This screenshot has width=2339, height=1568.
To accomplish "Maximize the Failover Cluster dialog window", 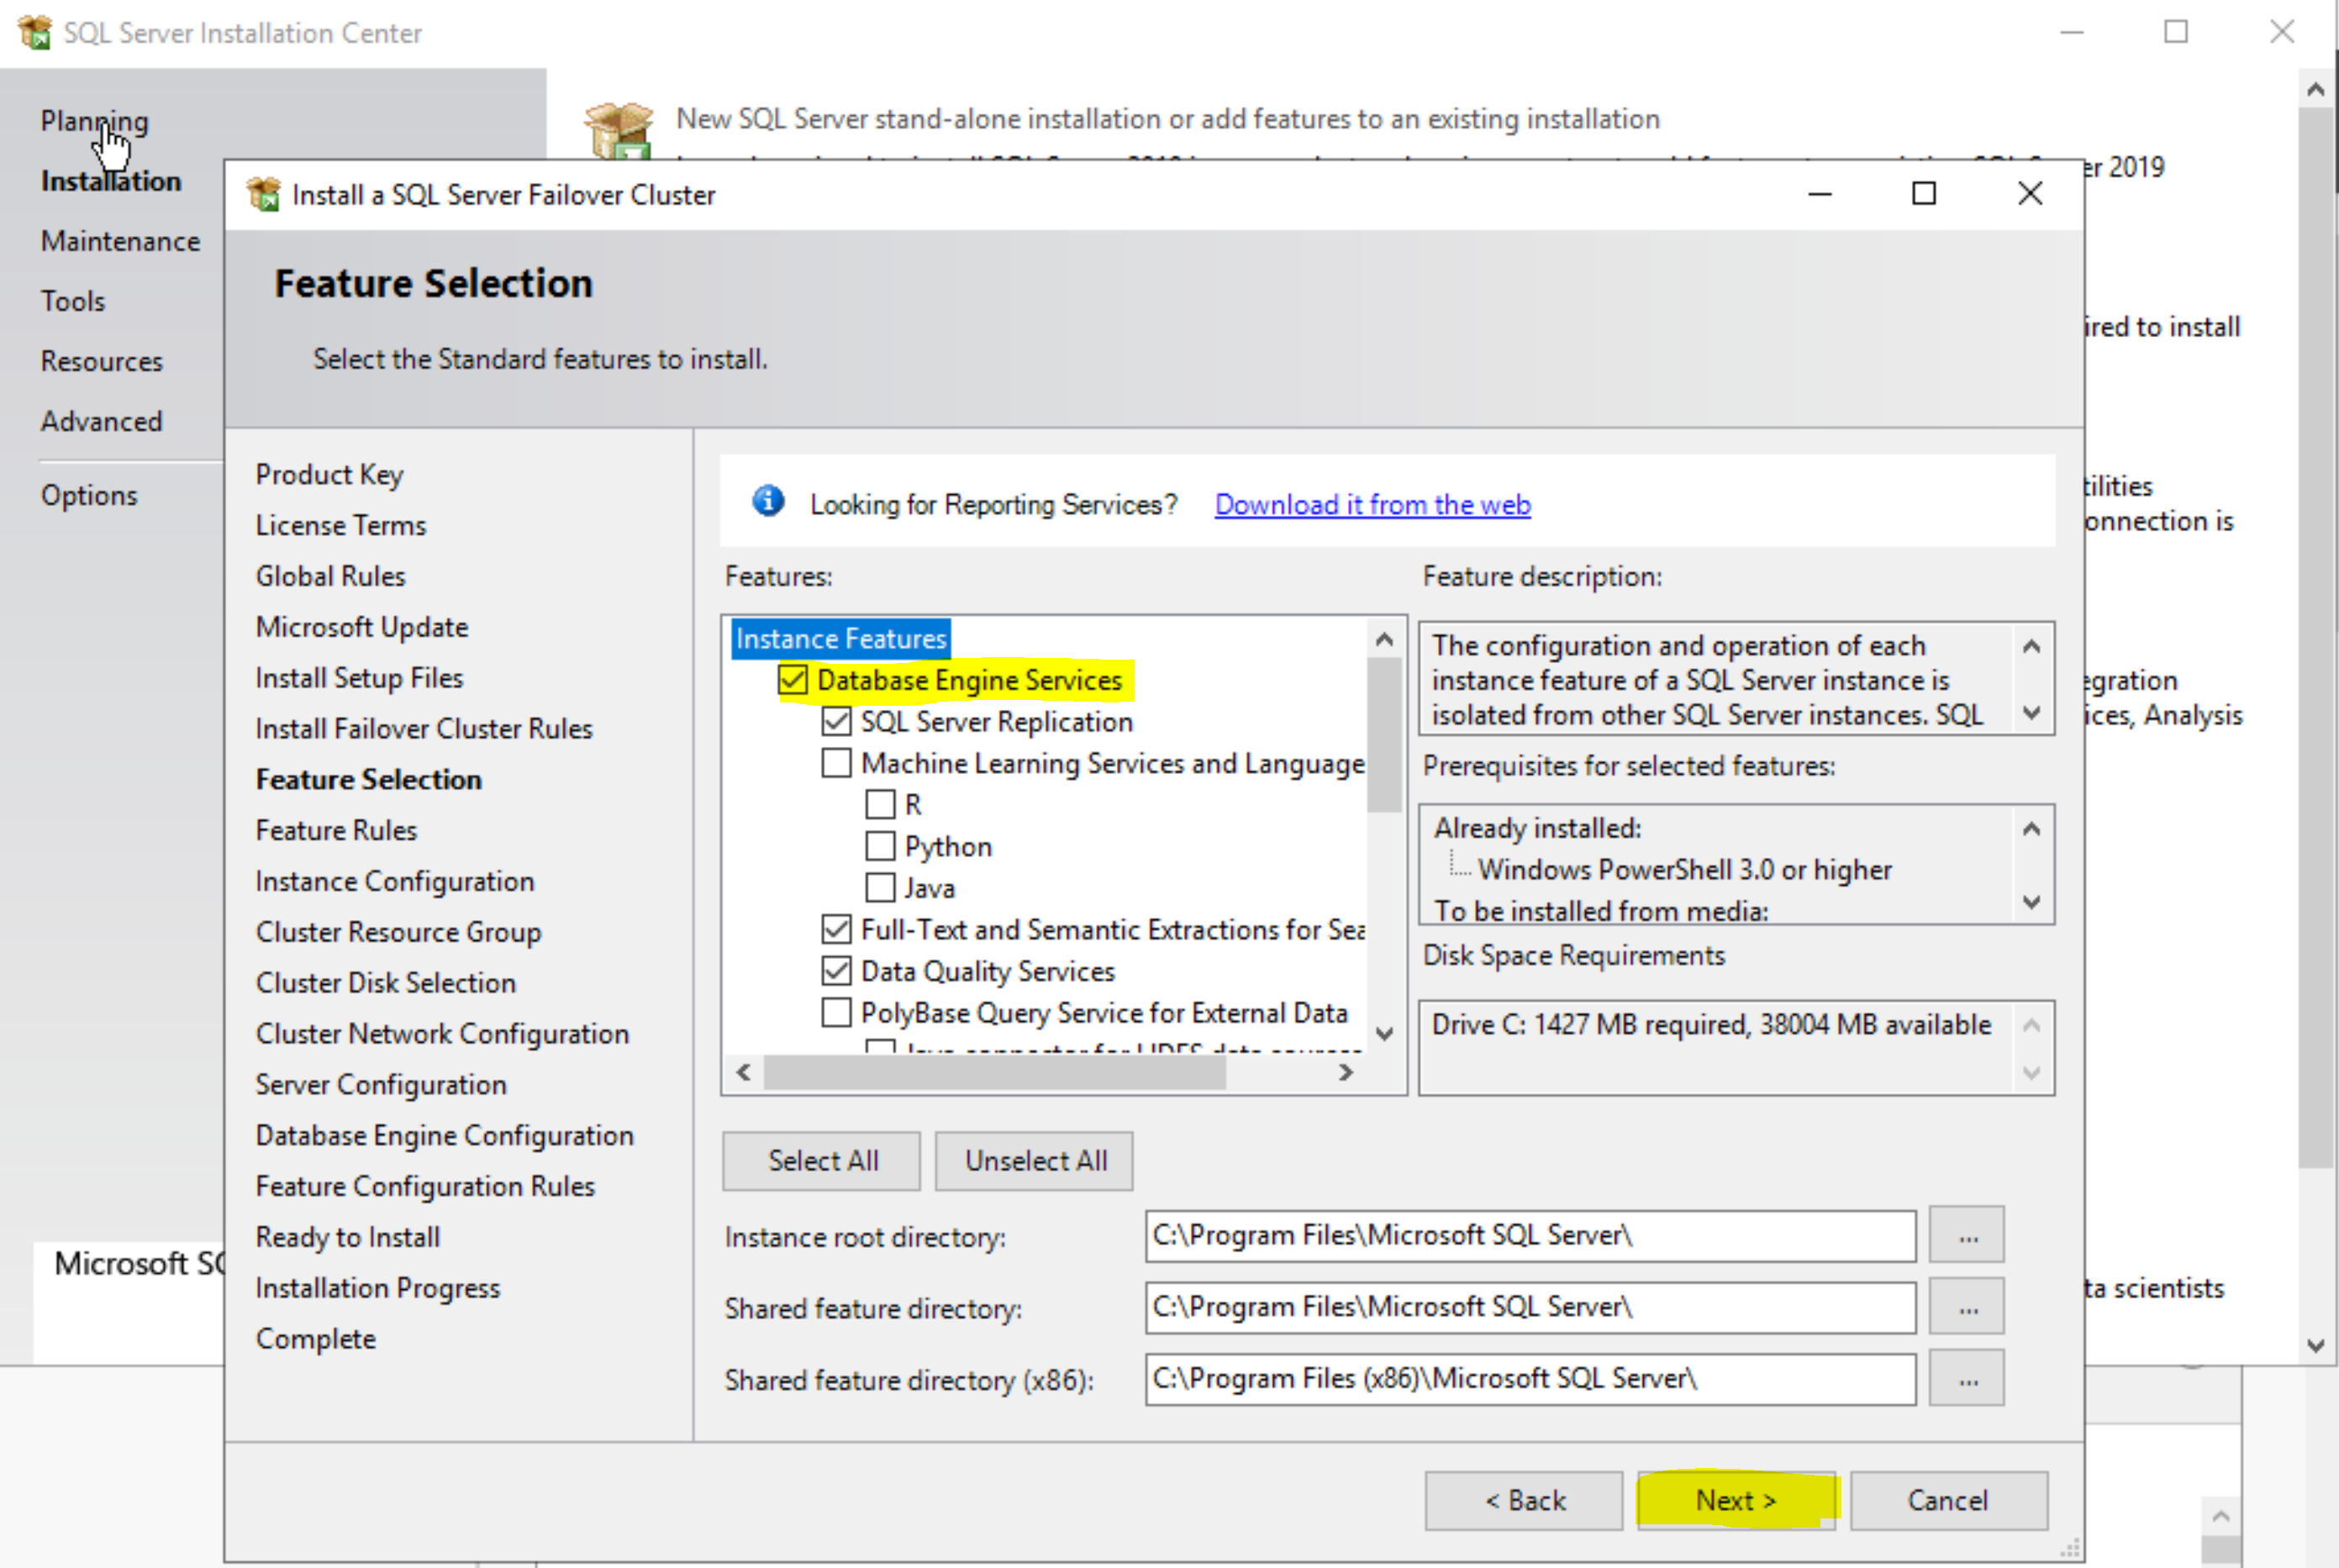I will click(1924, 193).
